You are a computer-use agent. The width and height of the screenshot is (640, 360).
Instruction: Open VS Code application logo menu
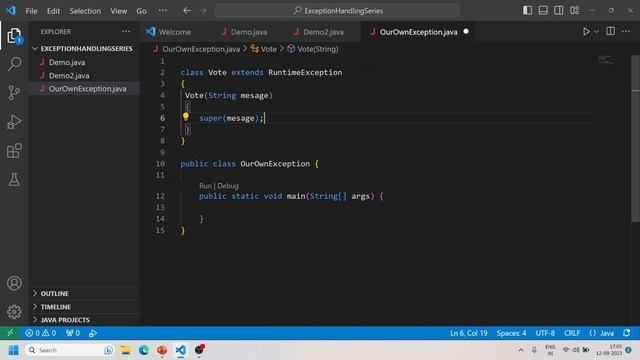click(x=11, y=11)
